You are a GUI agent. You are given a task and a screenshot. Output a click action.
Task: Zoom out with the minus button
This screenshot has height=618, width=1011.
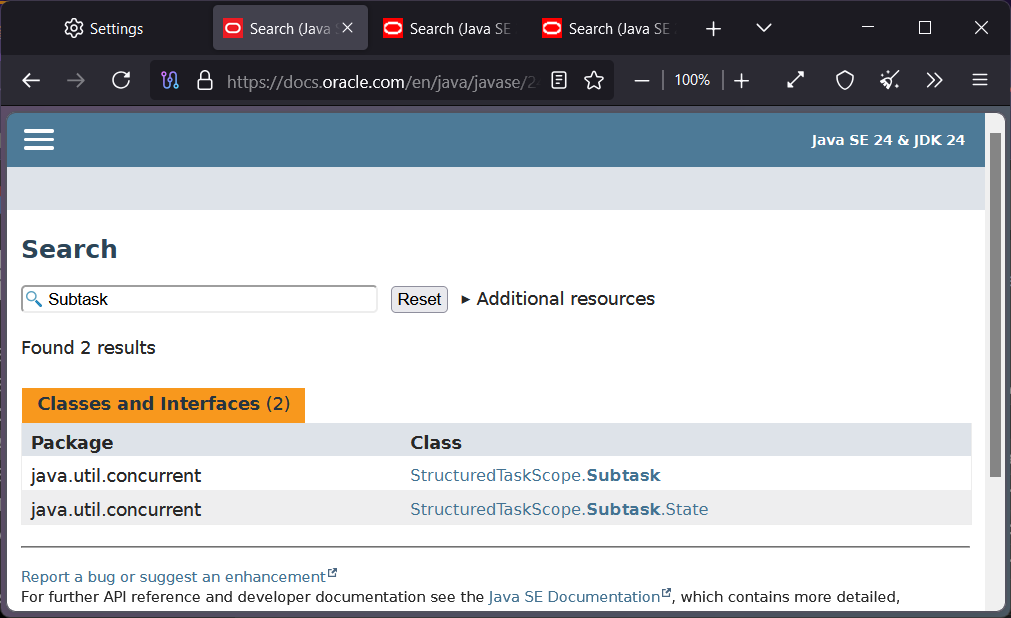coord(642,80)
